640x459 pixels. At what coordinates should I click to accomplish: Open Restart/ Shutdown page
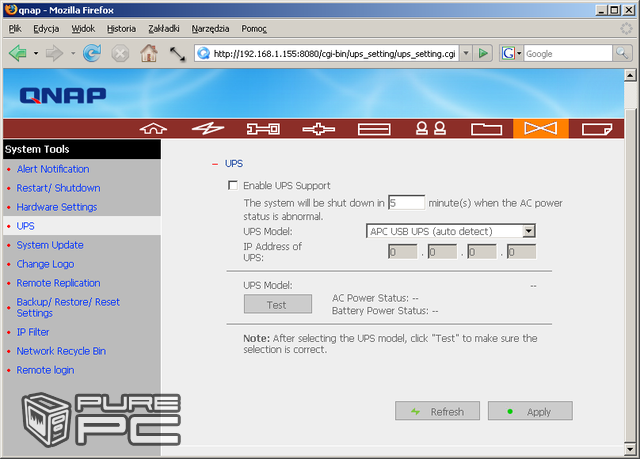[58, 188]
